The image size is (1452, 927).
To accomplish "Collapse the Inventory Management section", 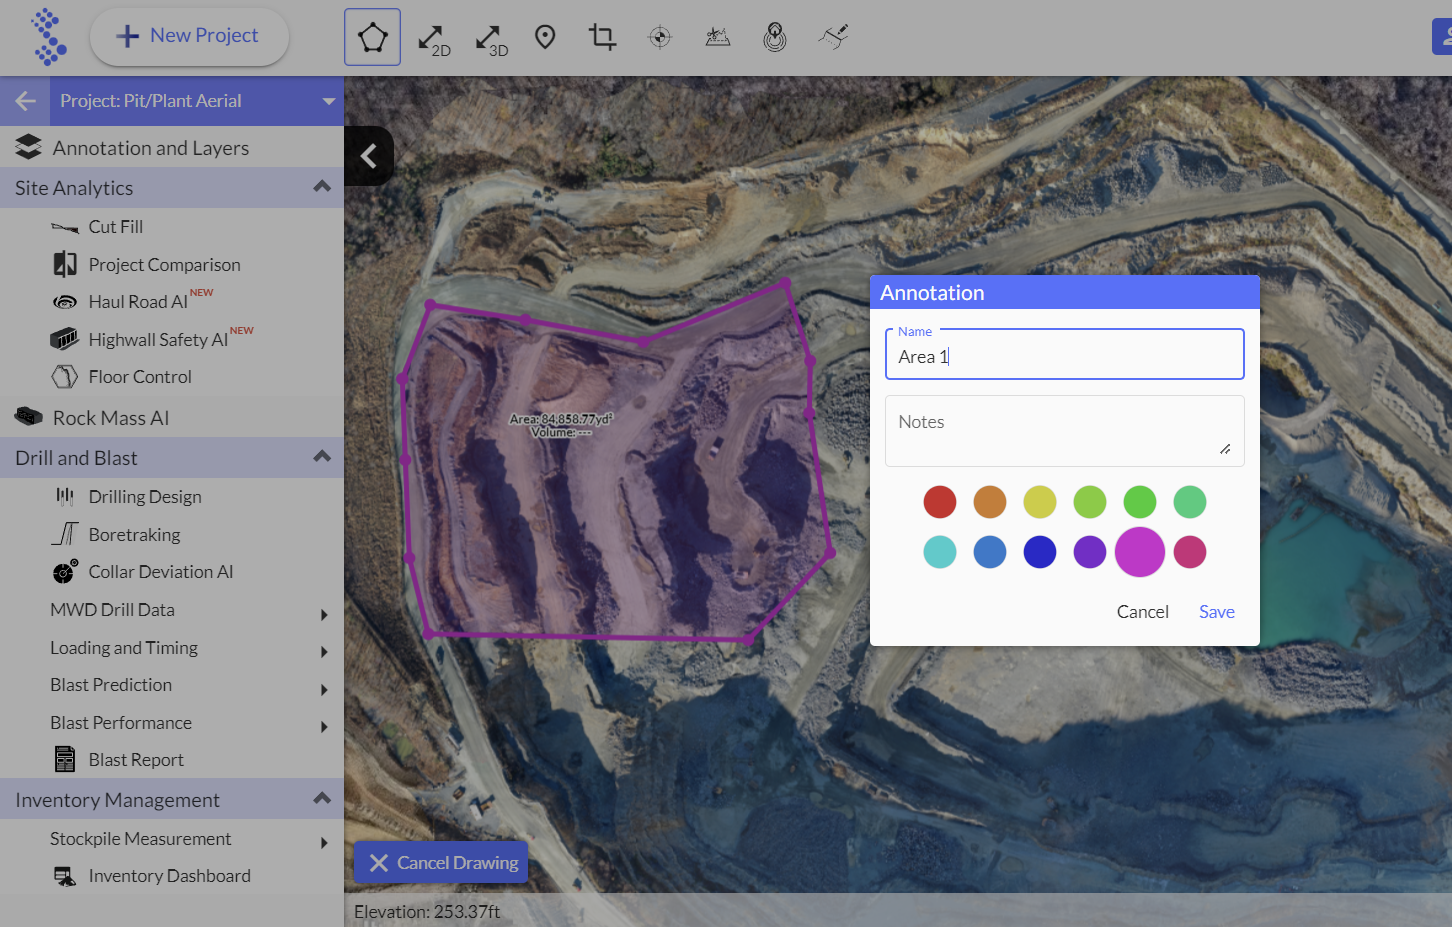I will [x=322, y=799].
